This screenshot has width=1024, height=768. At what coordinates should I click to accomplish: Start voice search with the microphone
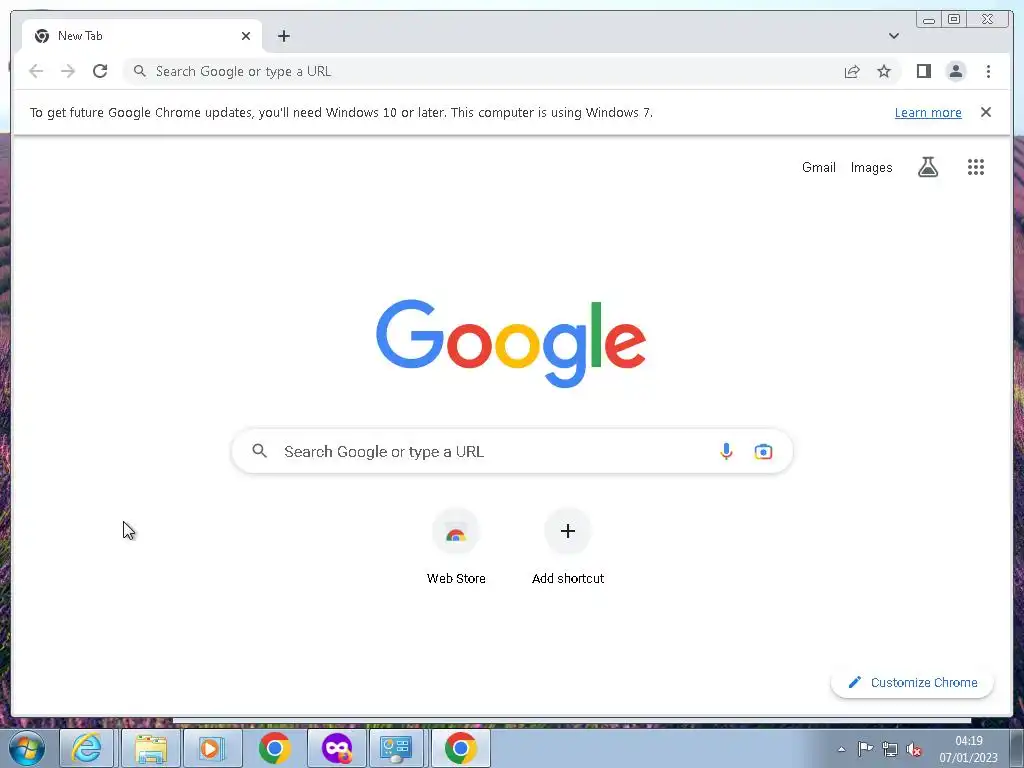pyautogui.click(x=726, y=451)
